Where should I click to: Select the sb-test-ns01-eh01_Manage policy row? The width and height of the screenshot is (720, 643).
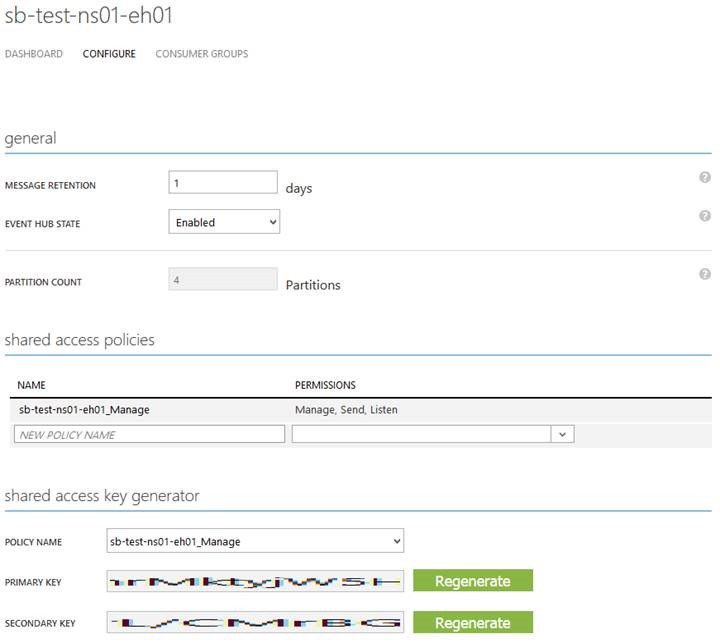pos(85,410)
